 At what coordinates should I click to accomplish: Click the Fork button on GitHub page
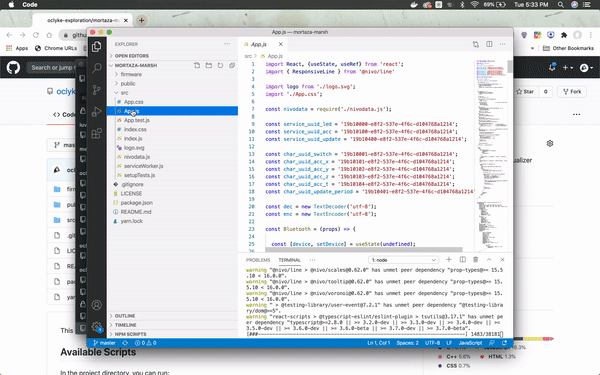(x=572, y=91)
